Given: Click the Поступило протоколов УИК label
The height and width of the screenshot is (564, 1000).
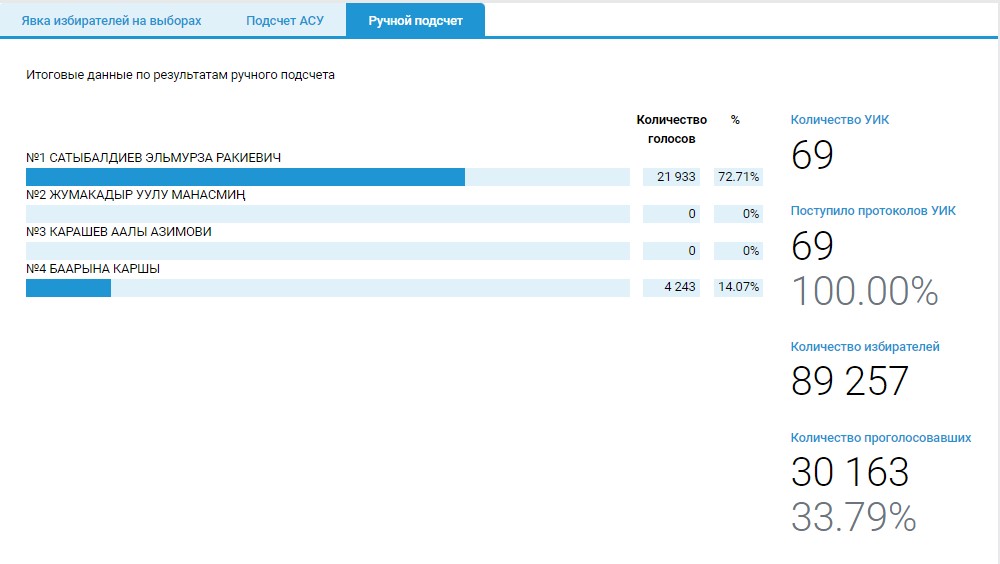Looking at the screenshot, I should tap(873, 211).
